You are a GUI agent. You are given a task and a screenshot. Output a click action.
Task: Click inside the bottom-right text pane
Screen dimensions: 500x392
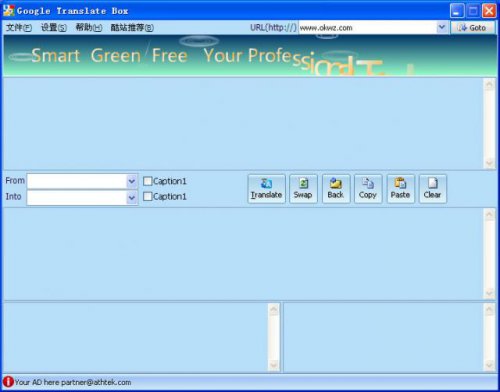tap(383, 337)
